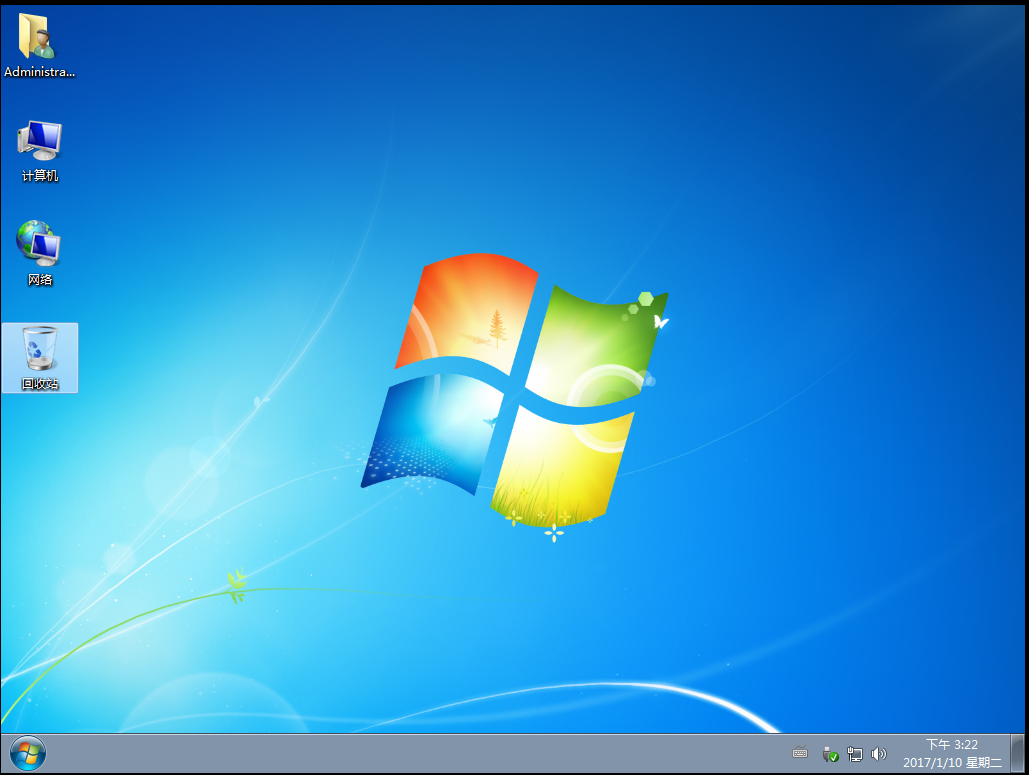Open the Windows Start menu orb

[28, 753]
